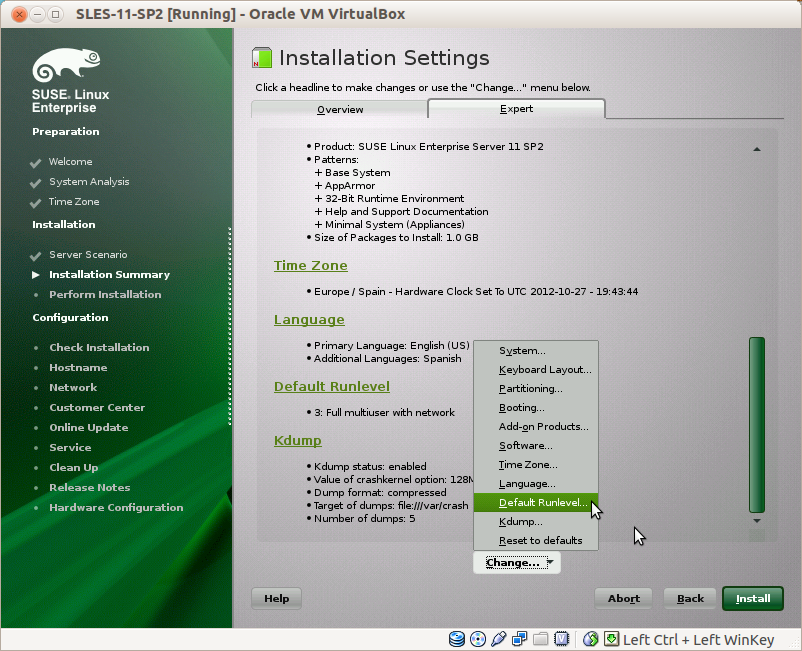Click the "3: Full multiuser with network" line
Image resolution: width=802 pixels, height=651 pixels.
(384, 412)
